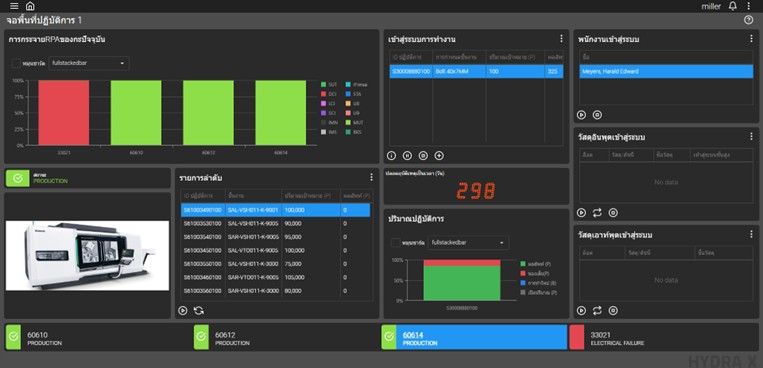Click green check icon on 60614 tile
The width and height of the screenshot is (763, 368).
(x=389, y=337)
